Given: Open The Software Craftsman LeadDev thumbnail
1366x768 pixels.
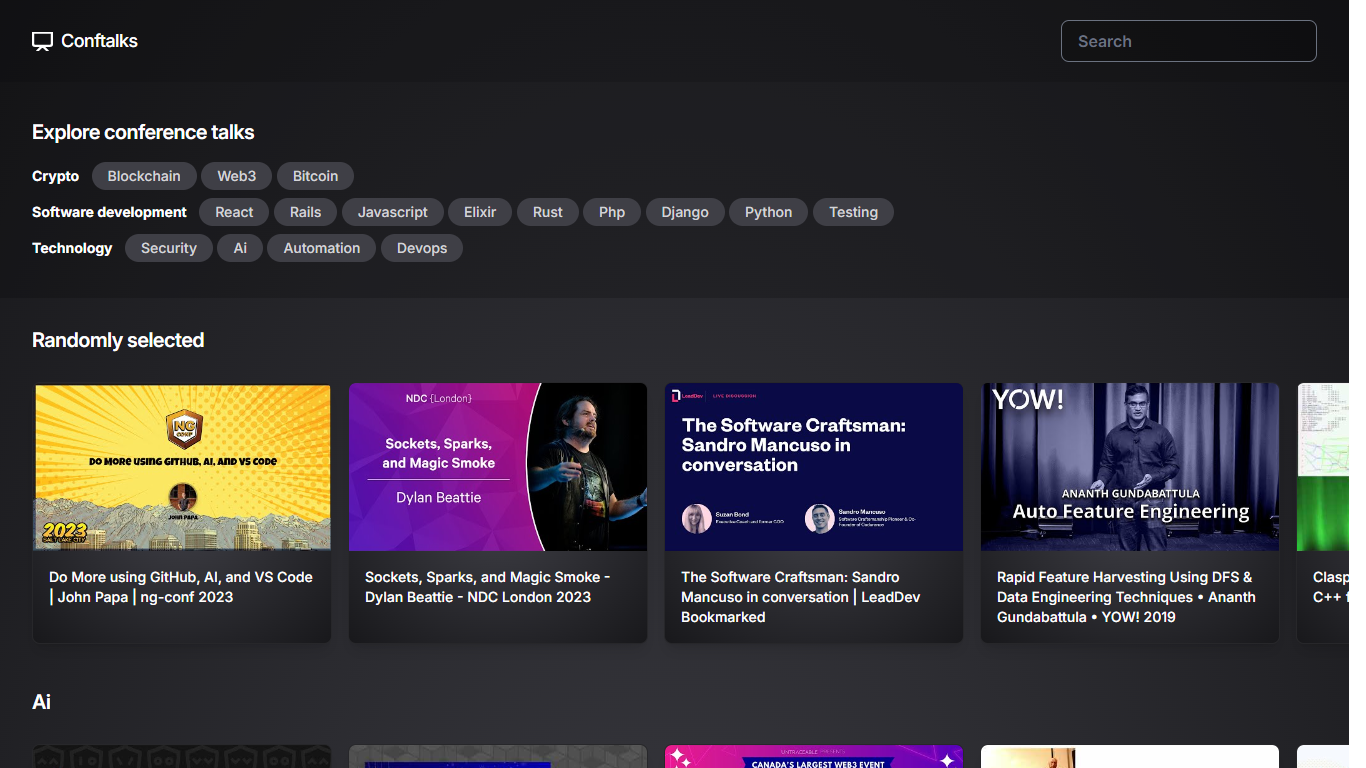Looking at the screenshot, I should (x=814, y=467).
